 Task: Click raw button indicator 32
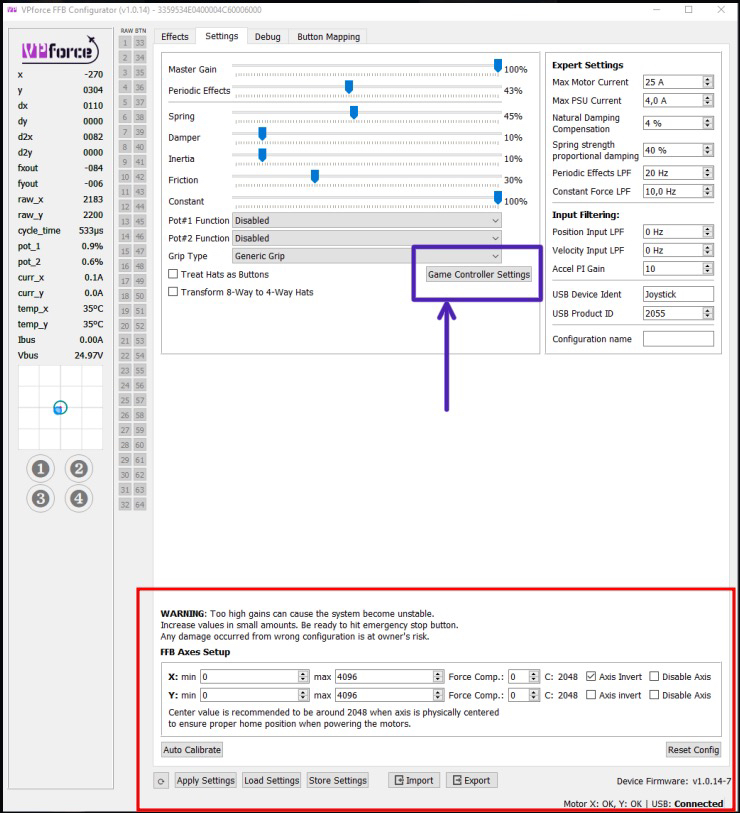(x=125, y=504)
